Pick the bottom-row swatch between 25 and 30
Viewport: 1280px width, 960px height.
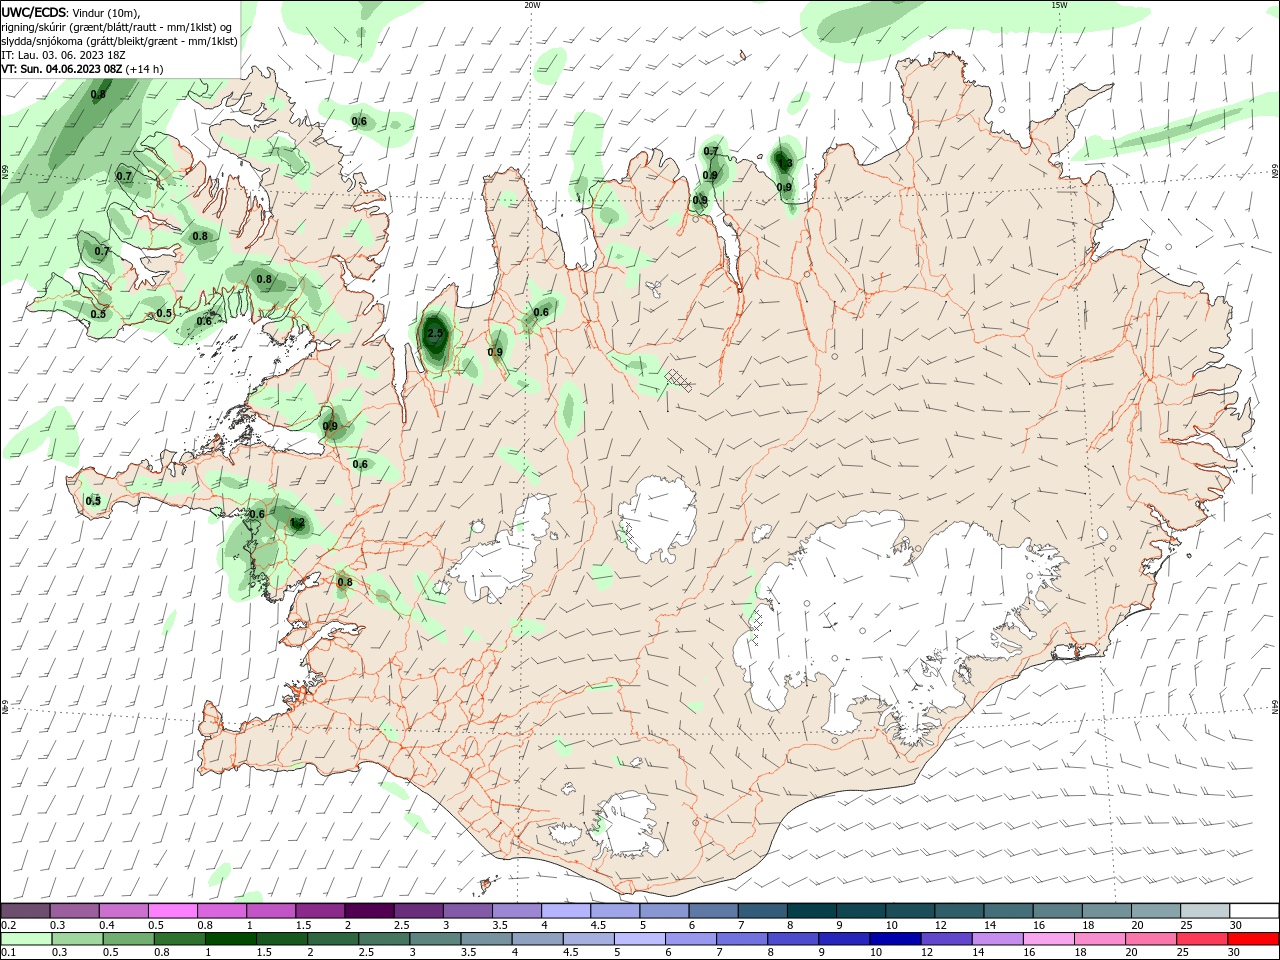point(1202,939)
